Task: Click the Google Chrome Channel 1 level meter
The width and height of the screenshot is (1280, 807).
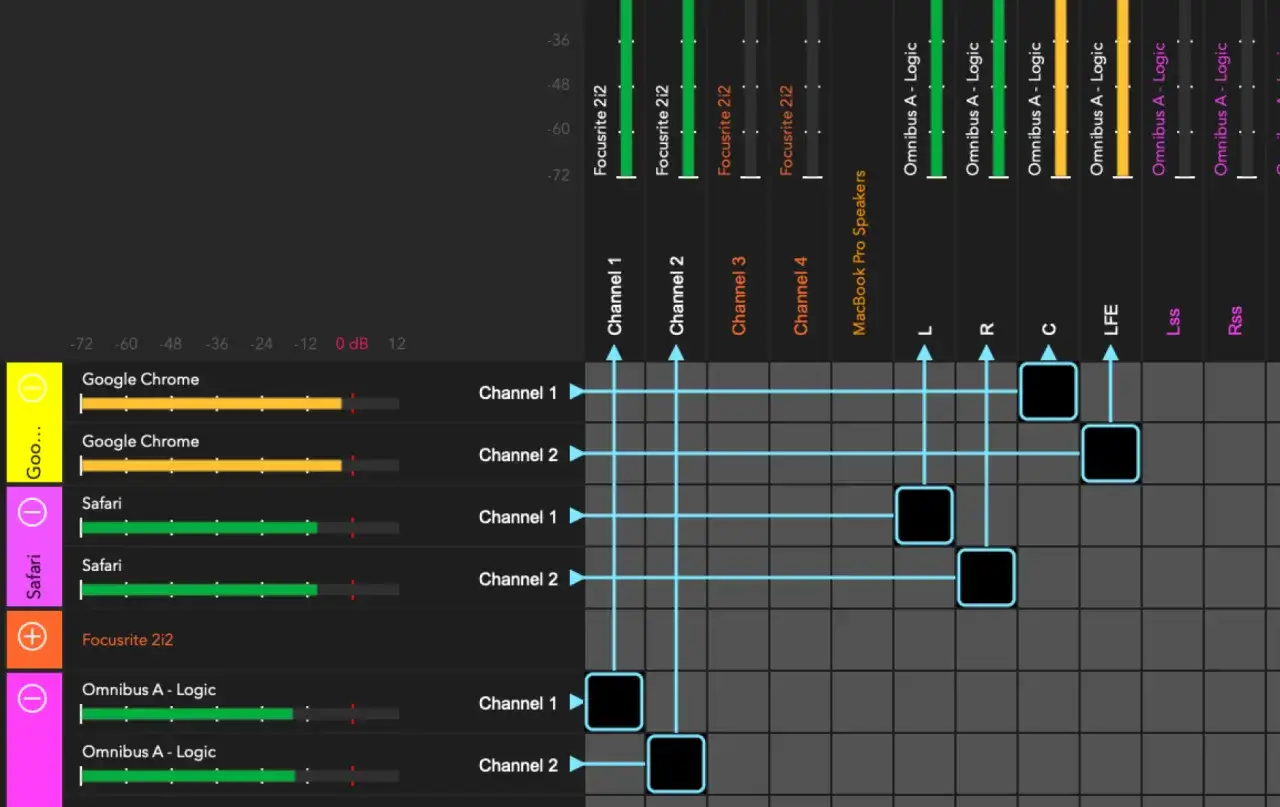Action: [x=240, y=404]
